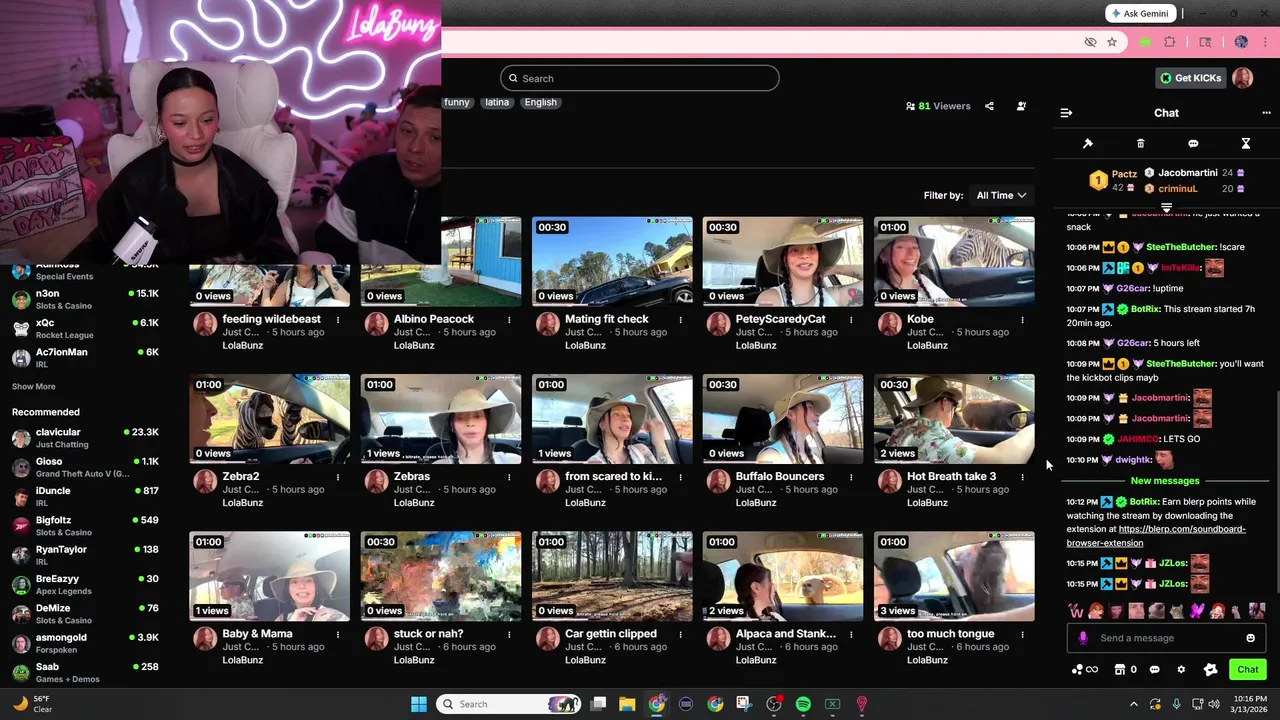Screen dimensions: 1280x720
Task: Click the share icon next to viewers count
Action: tap(989, 106)
